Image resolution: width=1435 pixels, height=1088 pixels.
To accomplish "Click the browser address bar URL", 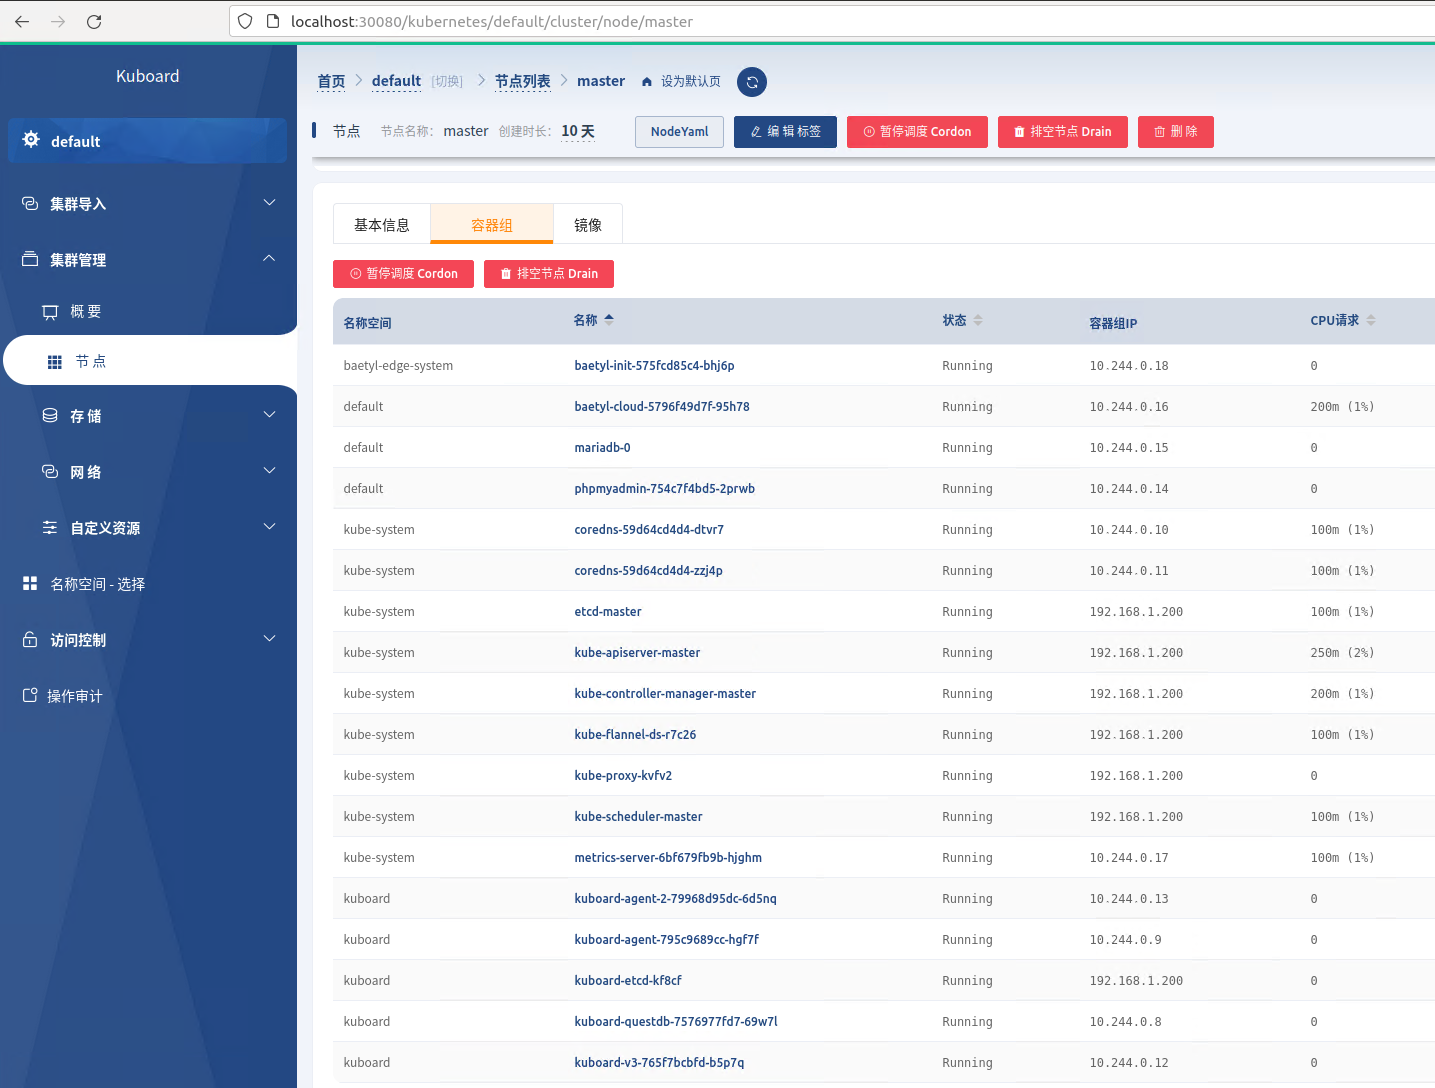I will click(492, 21).
